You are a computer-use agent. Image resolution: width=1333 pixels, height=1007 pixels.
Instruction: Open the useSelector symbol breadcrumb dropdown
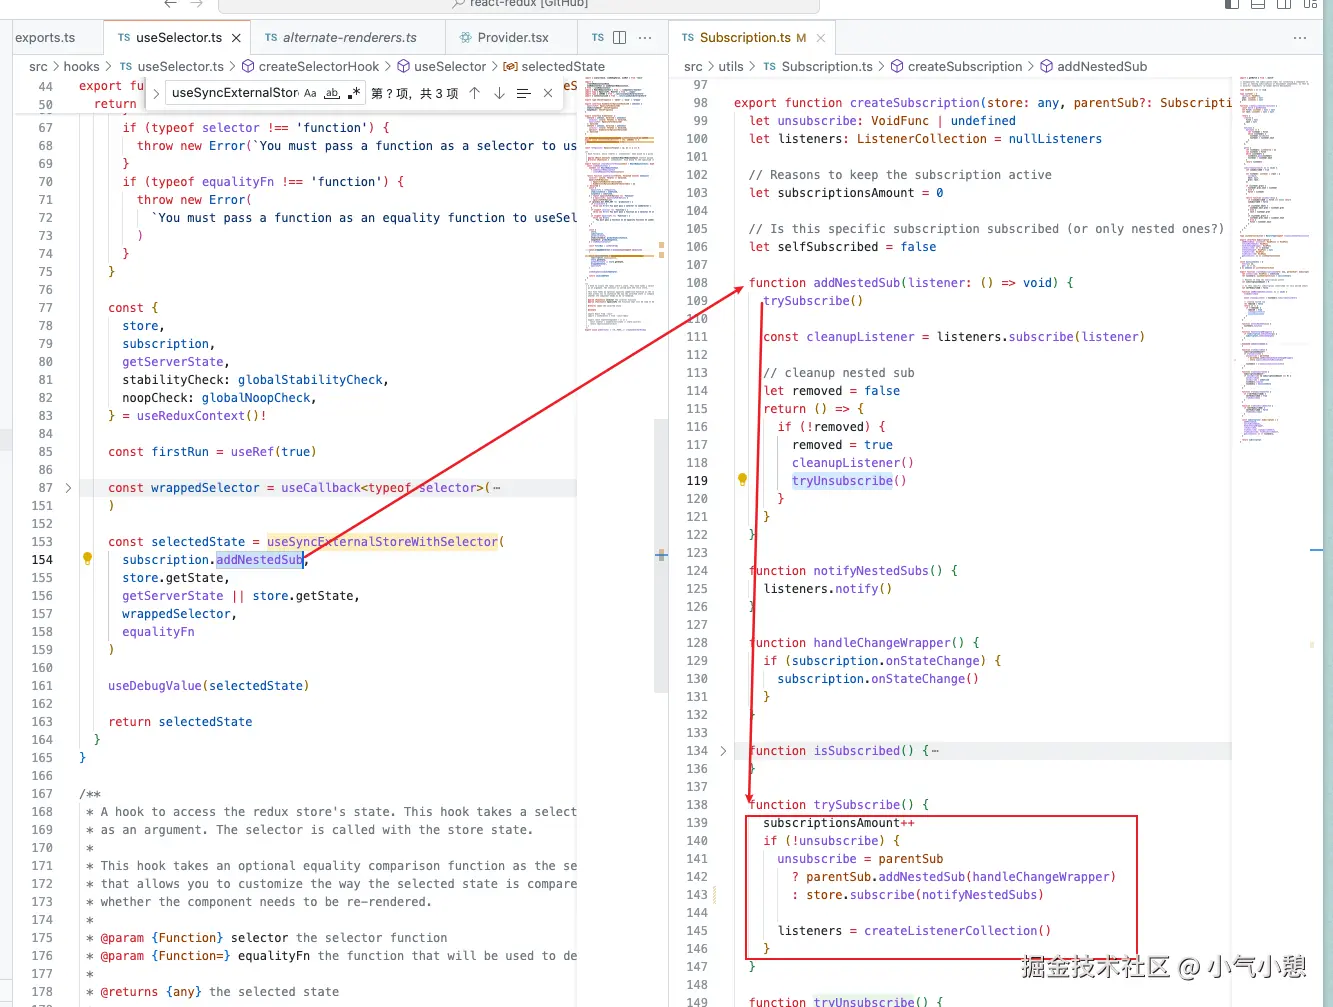pos(441,67)
